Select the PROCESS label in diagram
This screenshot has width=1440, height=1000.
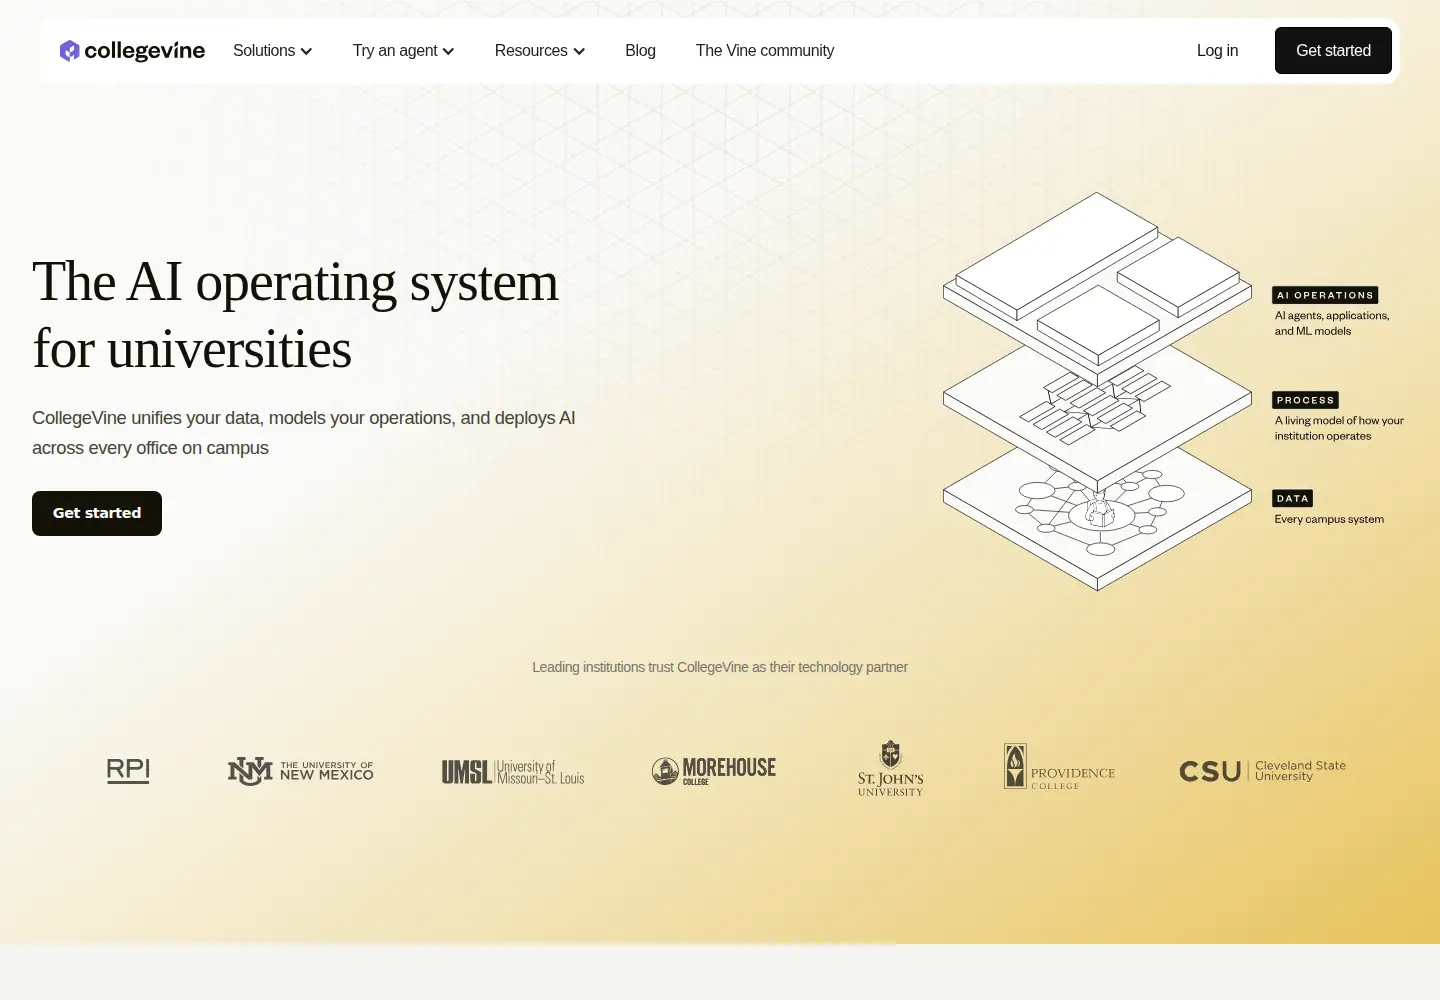(x=1306, y=400)
